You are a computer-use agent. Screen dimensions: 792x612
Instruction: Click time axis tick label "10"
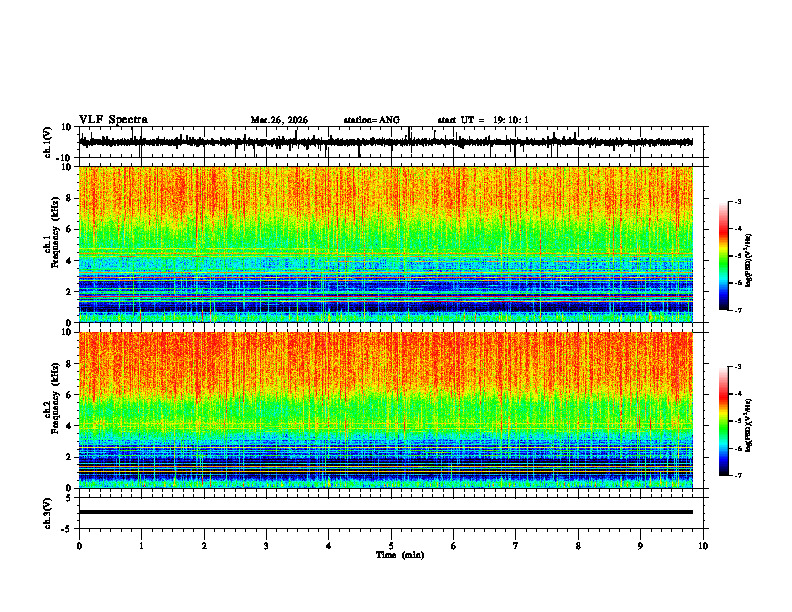(x=703, y=546)
